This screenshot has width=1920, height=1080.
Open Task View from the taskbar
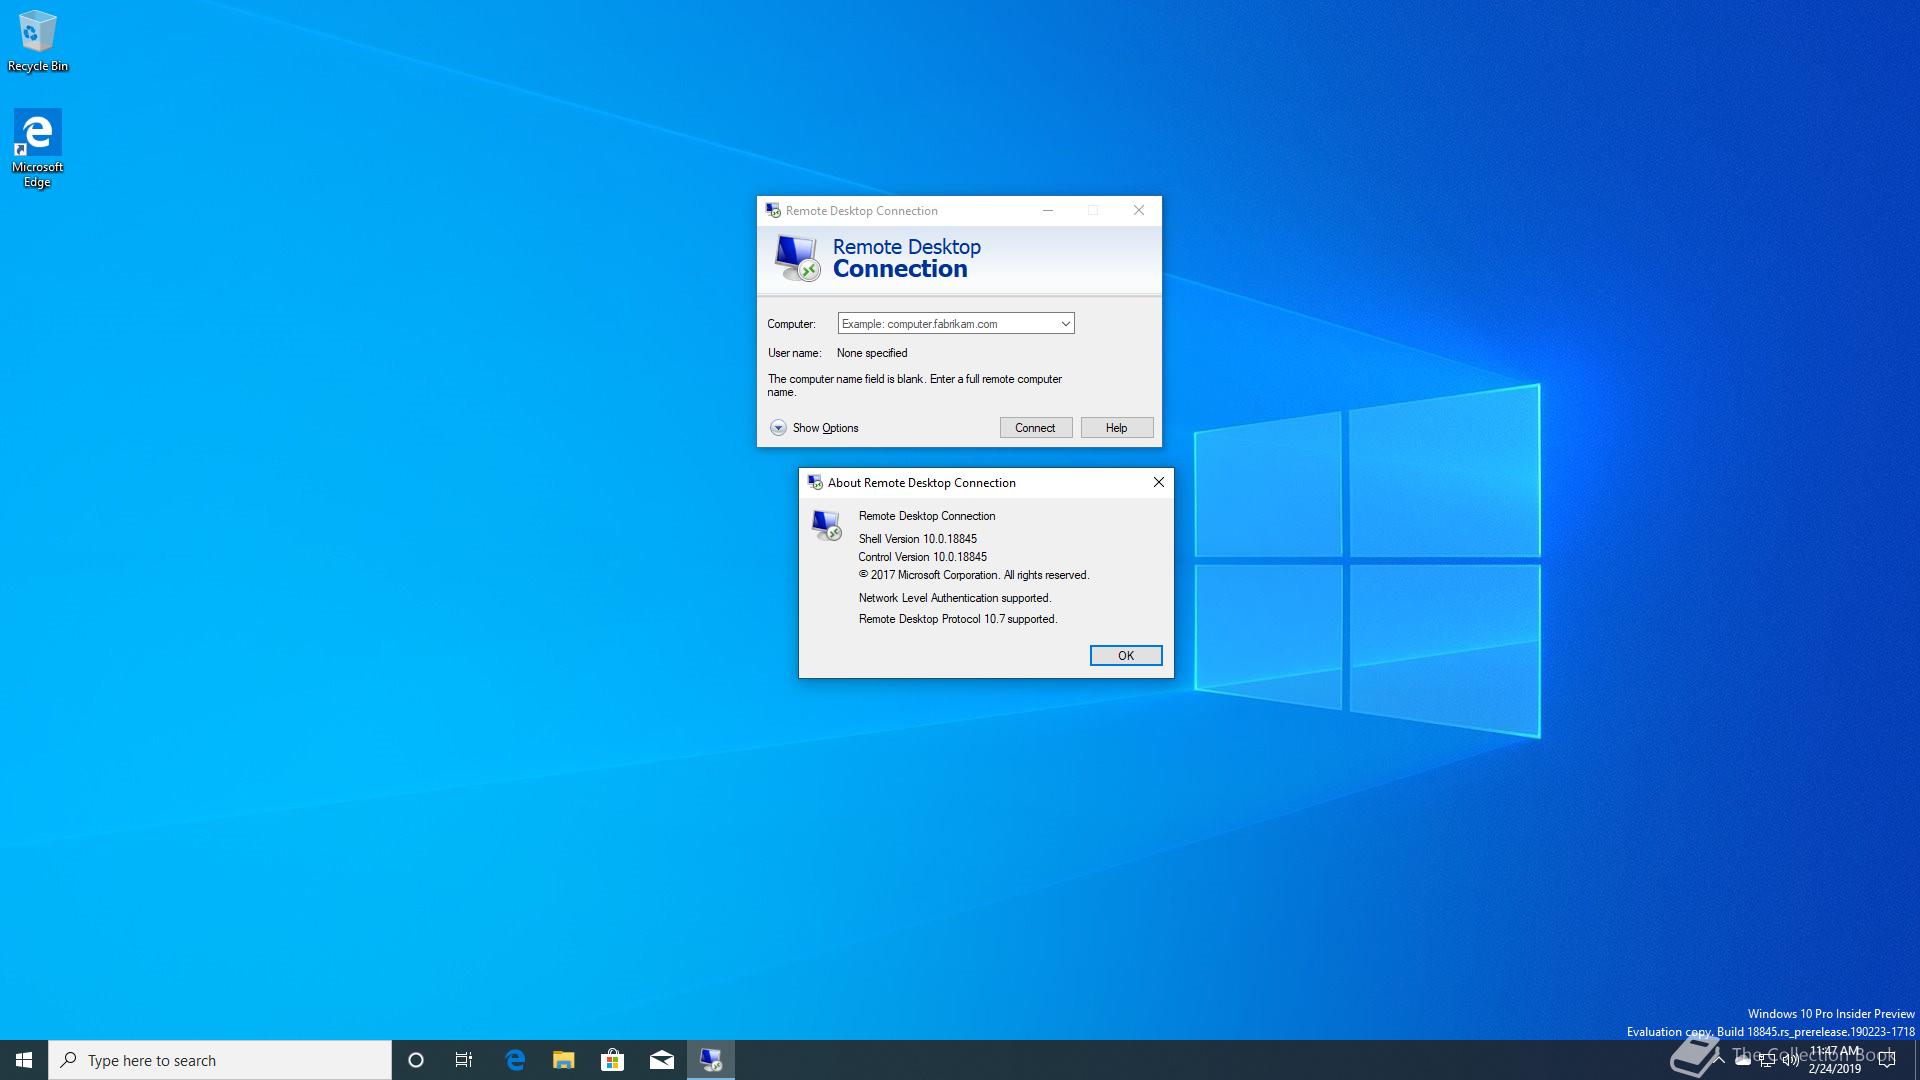pos(464,1060)
